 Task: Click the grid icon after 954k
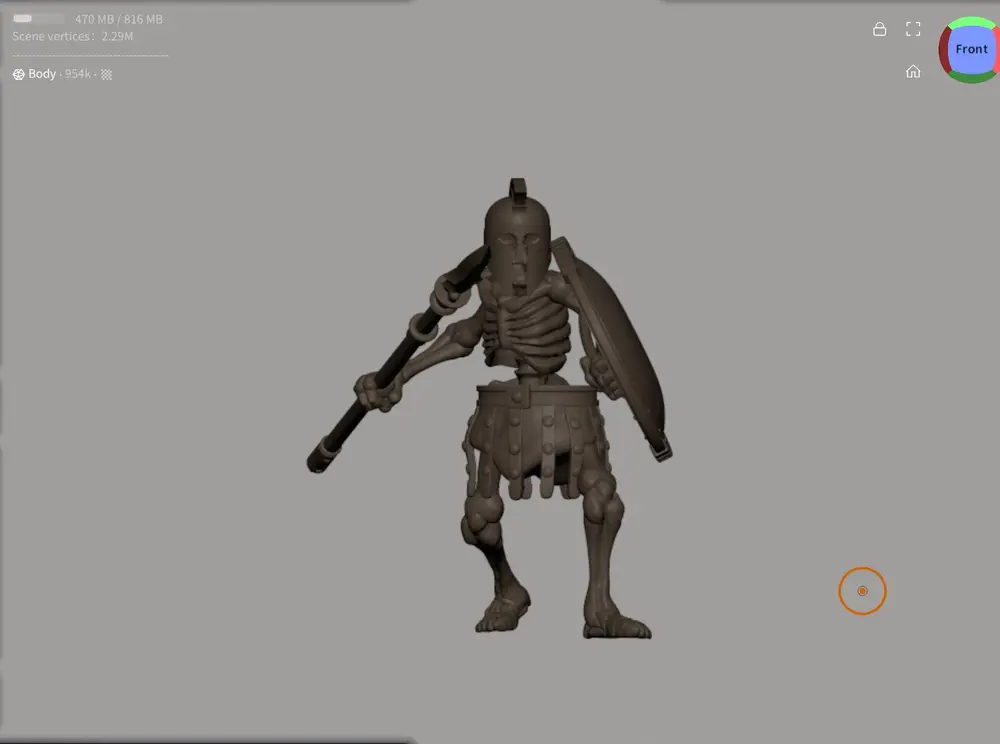(x=107, y=75)
